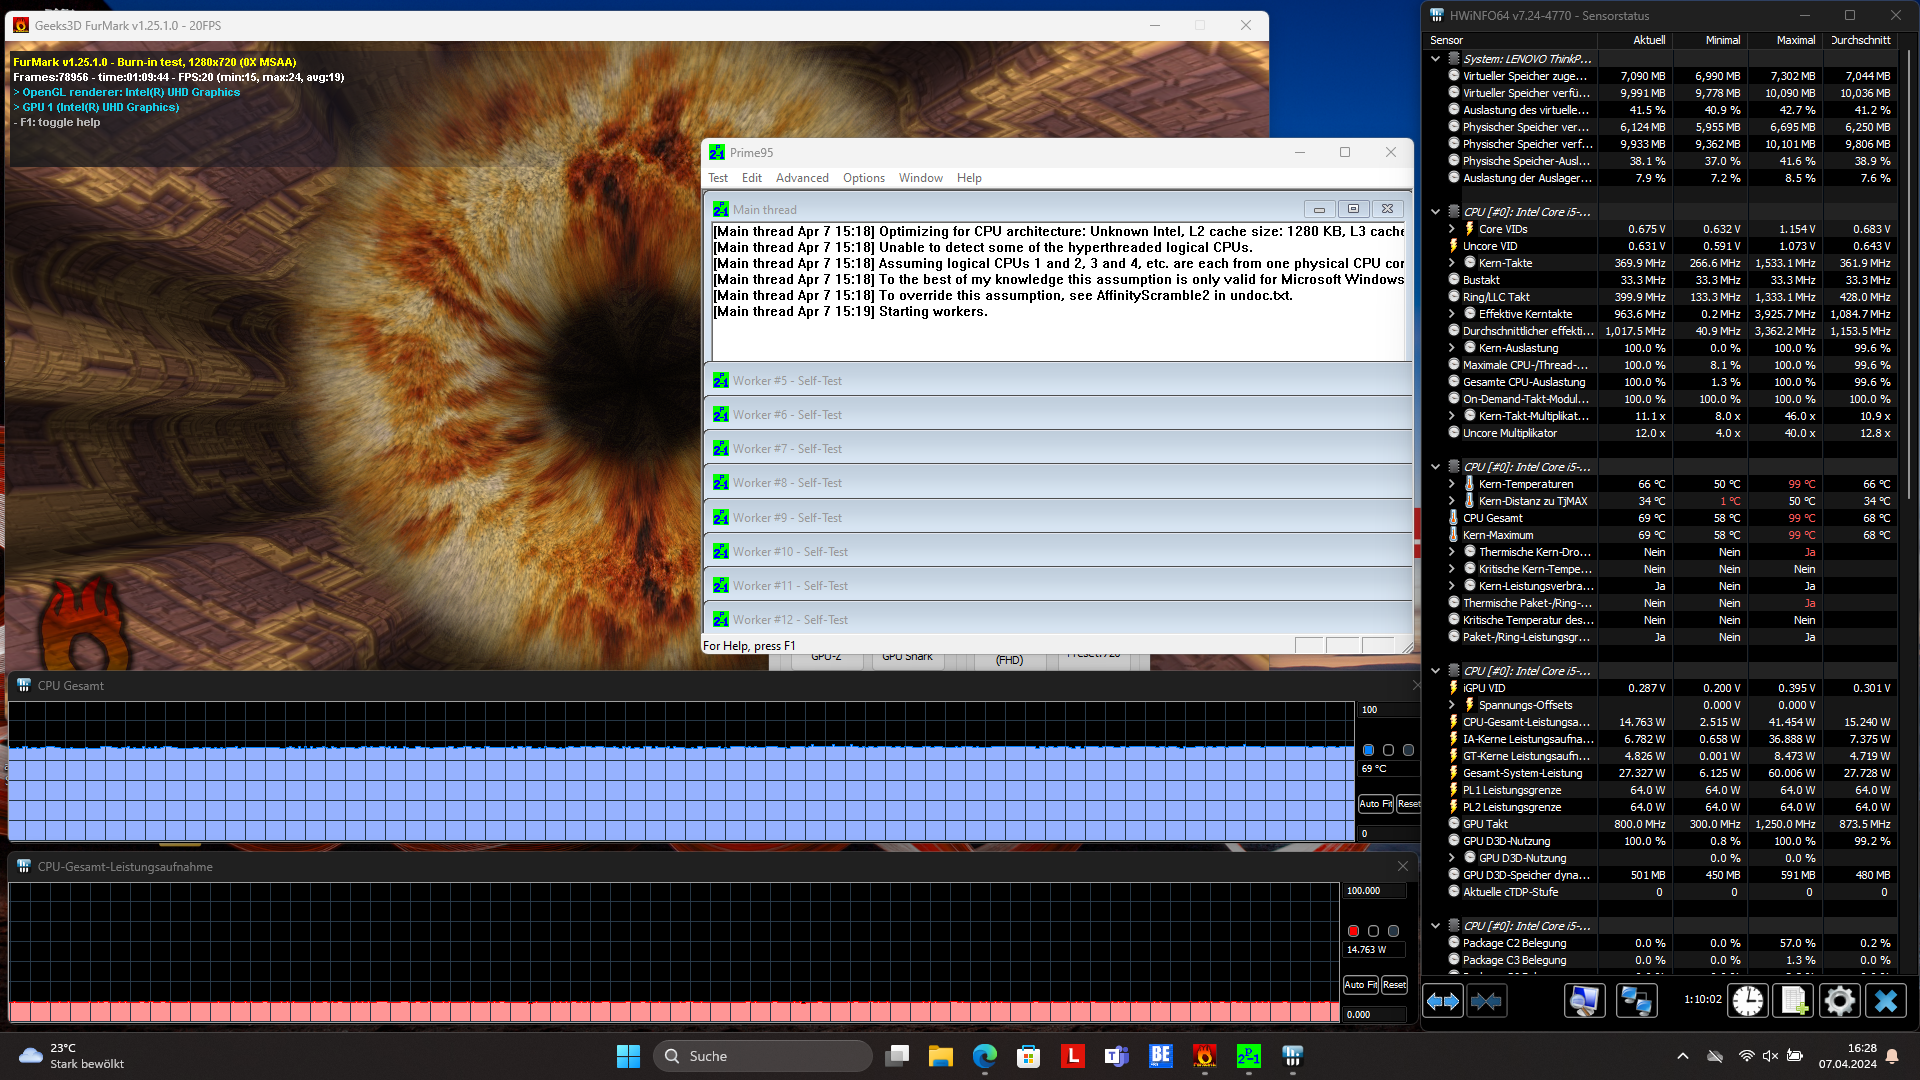Toggle the blue color box in CPU Gesamt graph

point(1368,750)
